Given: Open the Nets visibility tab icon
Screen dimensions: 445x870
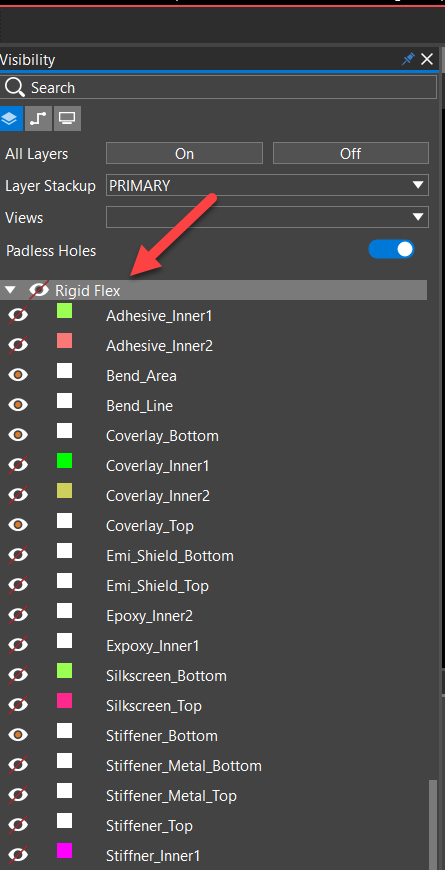Looking at the screenshot, I should pyautogui.click(x=38, y=119).
